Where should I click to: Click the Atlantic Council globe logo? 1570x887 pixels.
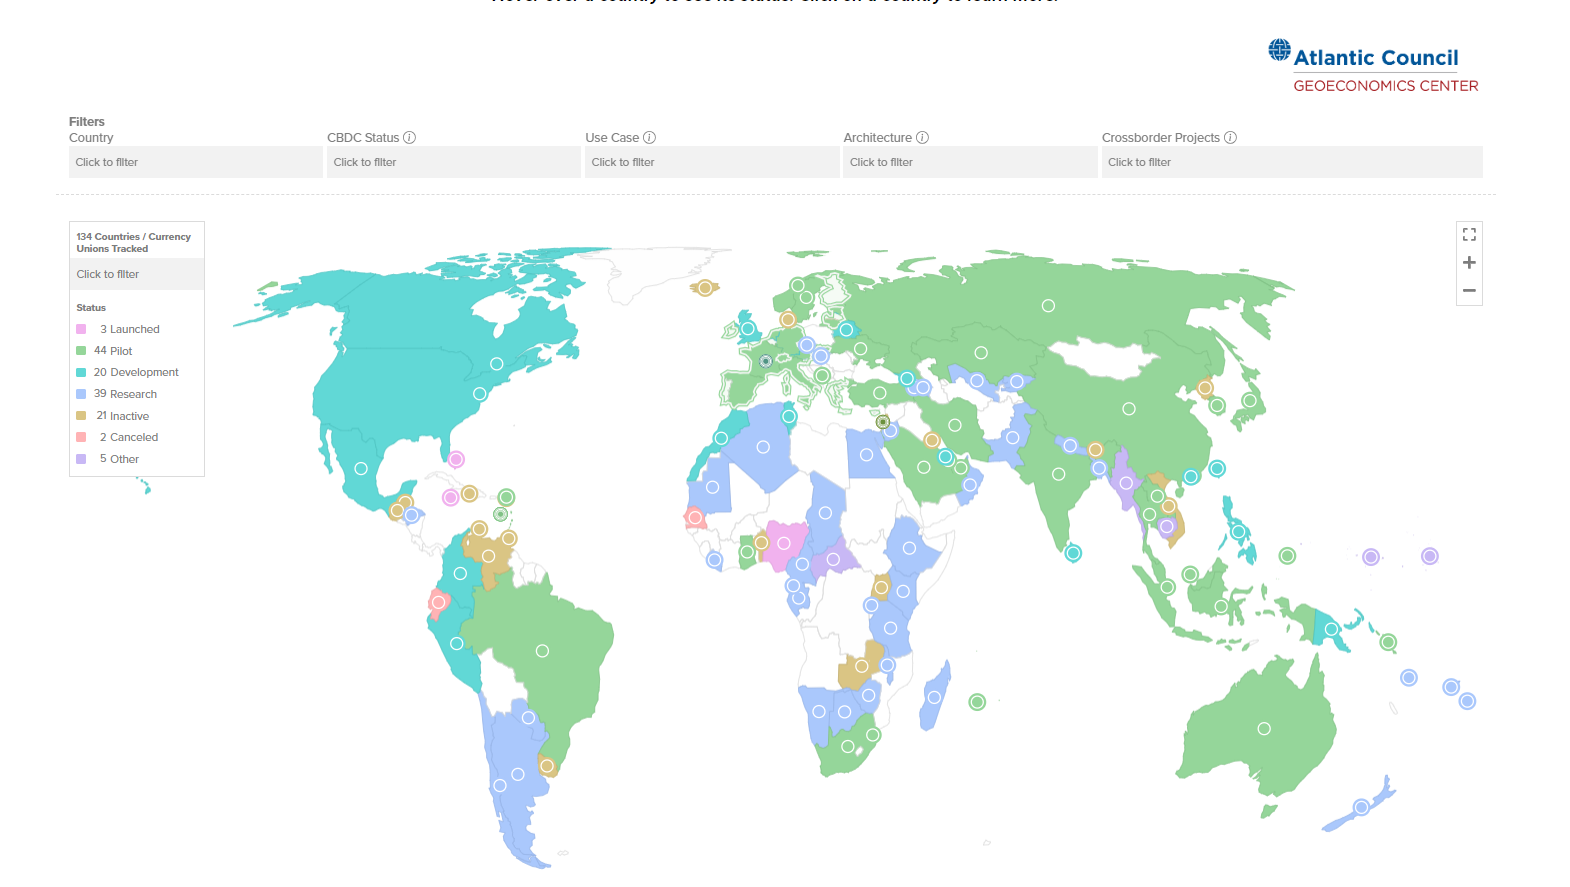click(x=1279, y=50)
